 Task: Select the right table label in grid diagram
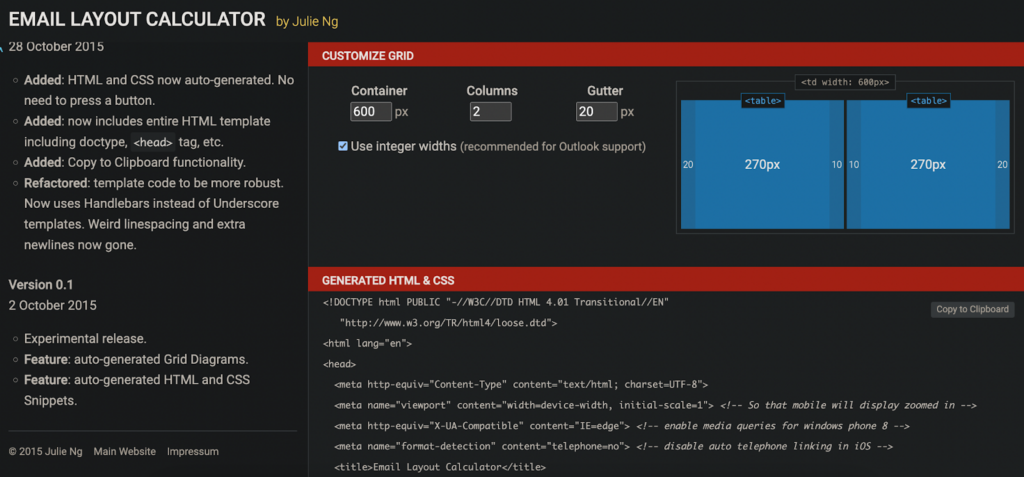point(928,101)
